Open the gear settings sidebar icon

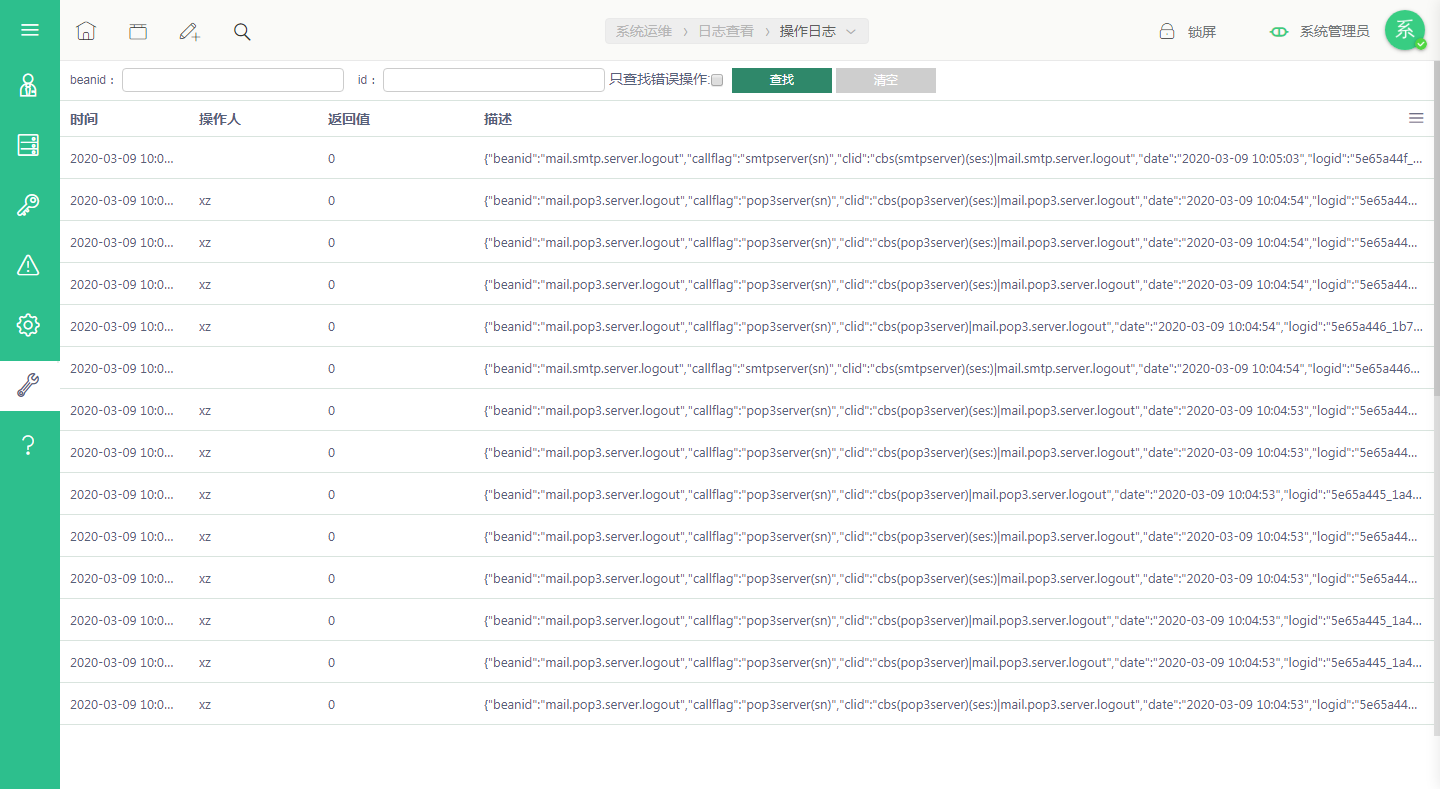click(29, 325)
